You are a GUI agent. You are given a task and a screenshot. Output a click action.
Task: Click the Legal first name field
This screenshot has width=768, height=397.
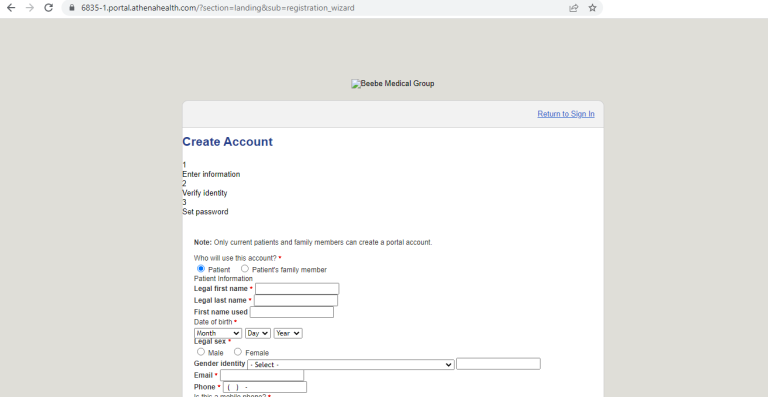(297, 289)
